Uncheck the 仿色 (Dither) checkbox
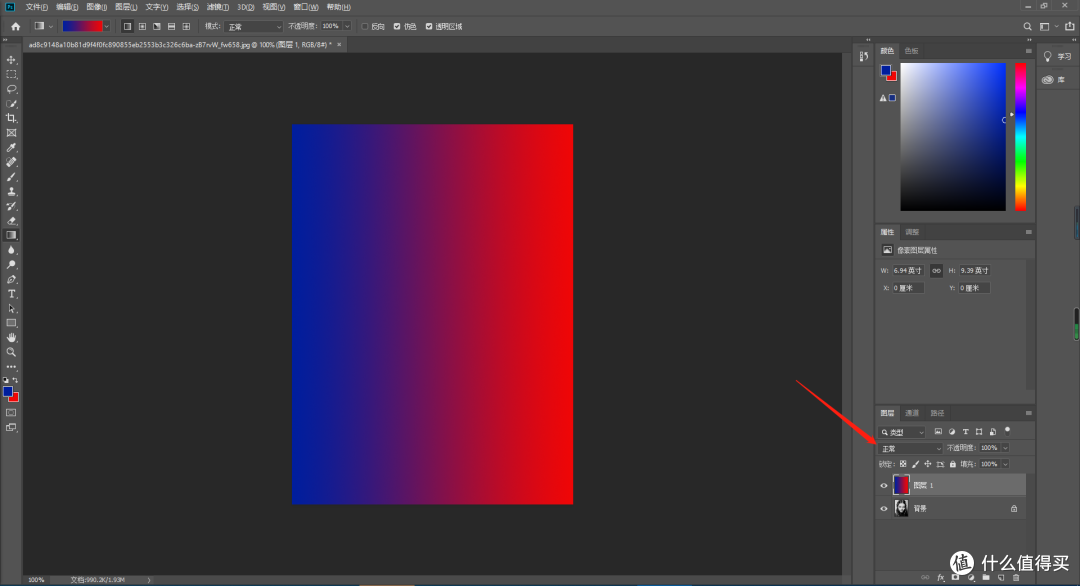The image size is (1080, 586). 397,26
